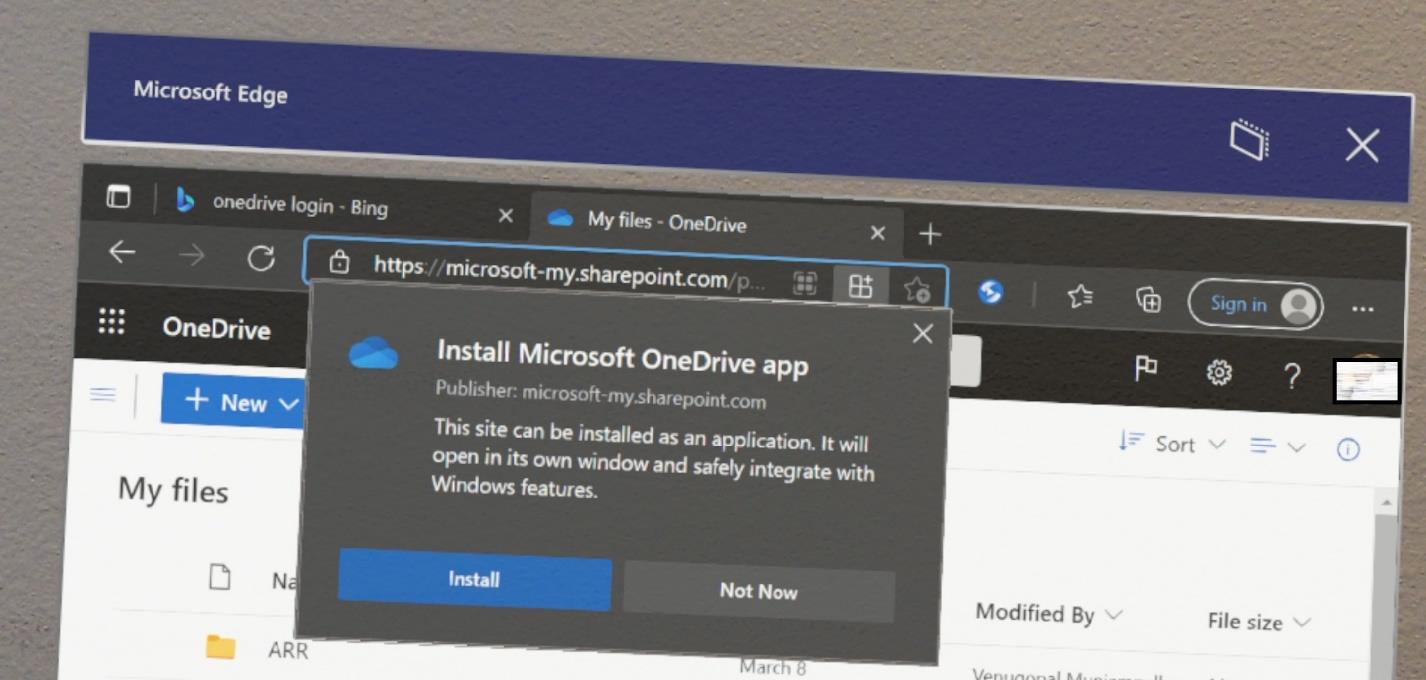Open site security info via lock icon

339,263
